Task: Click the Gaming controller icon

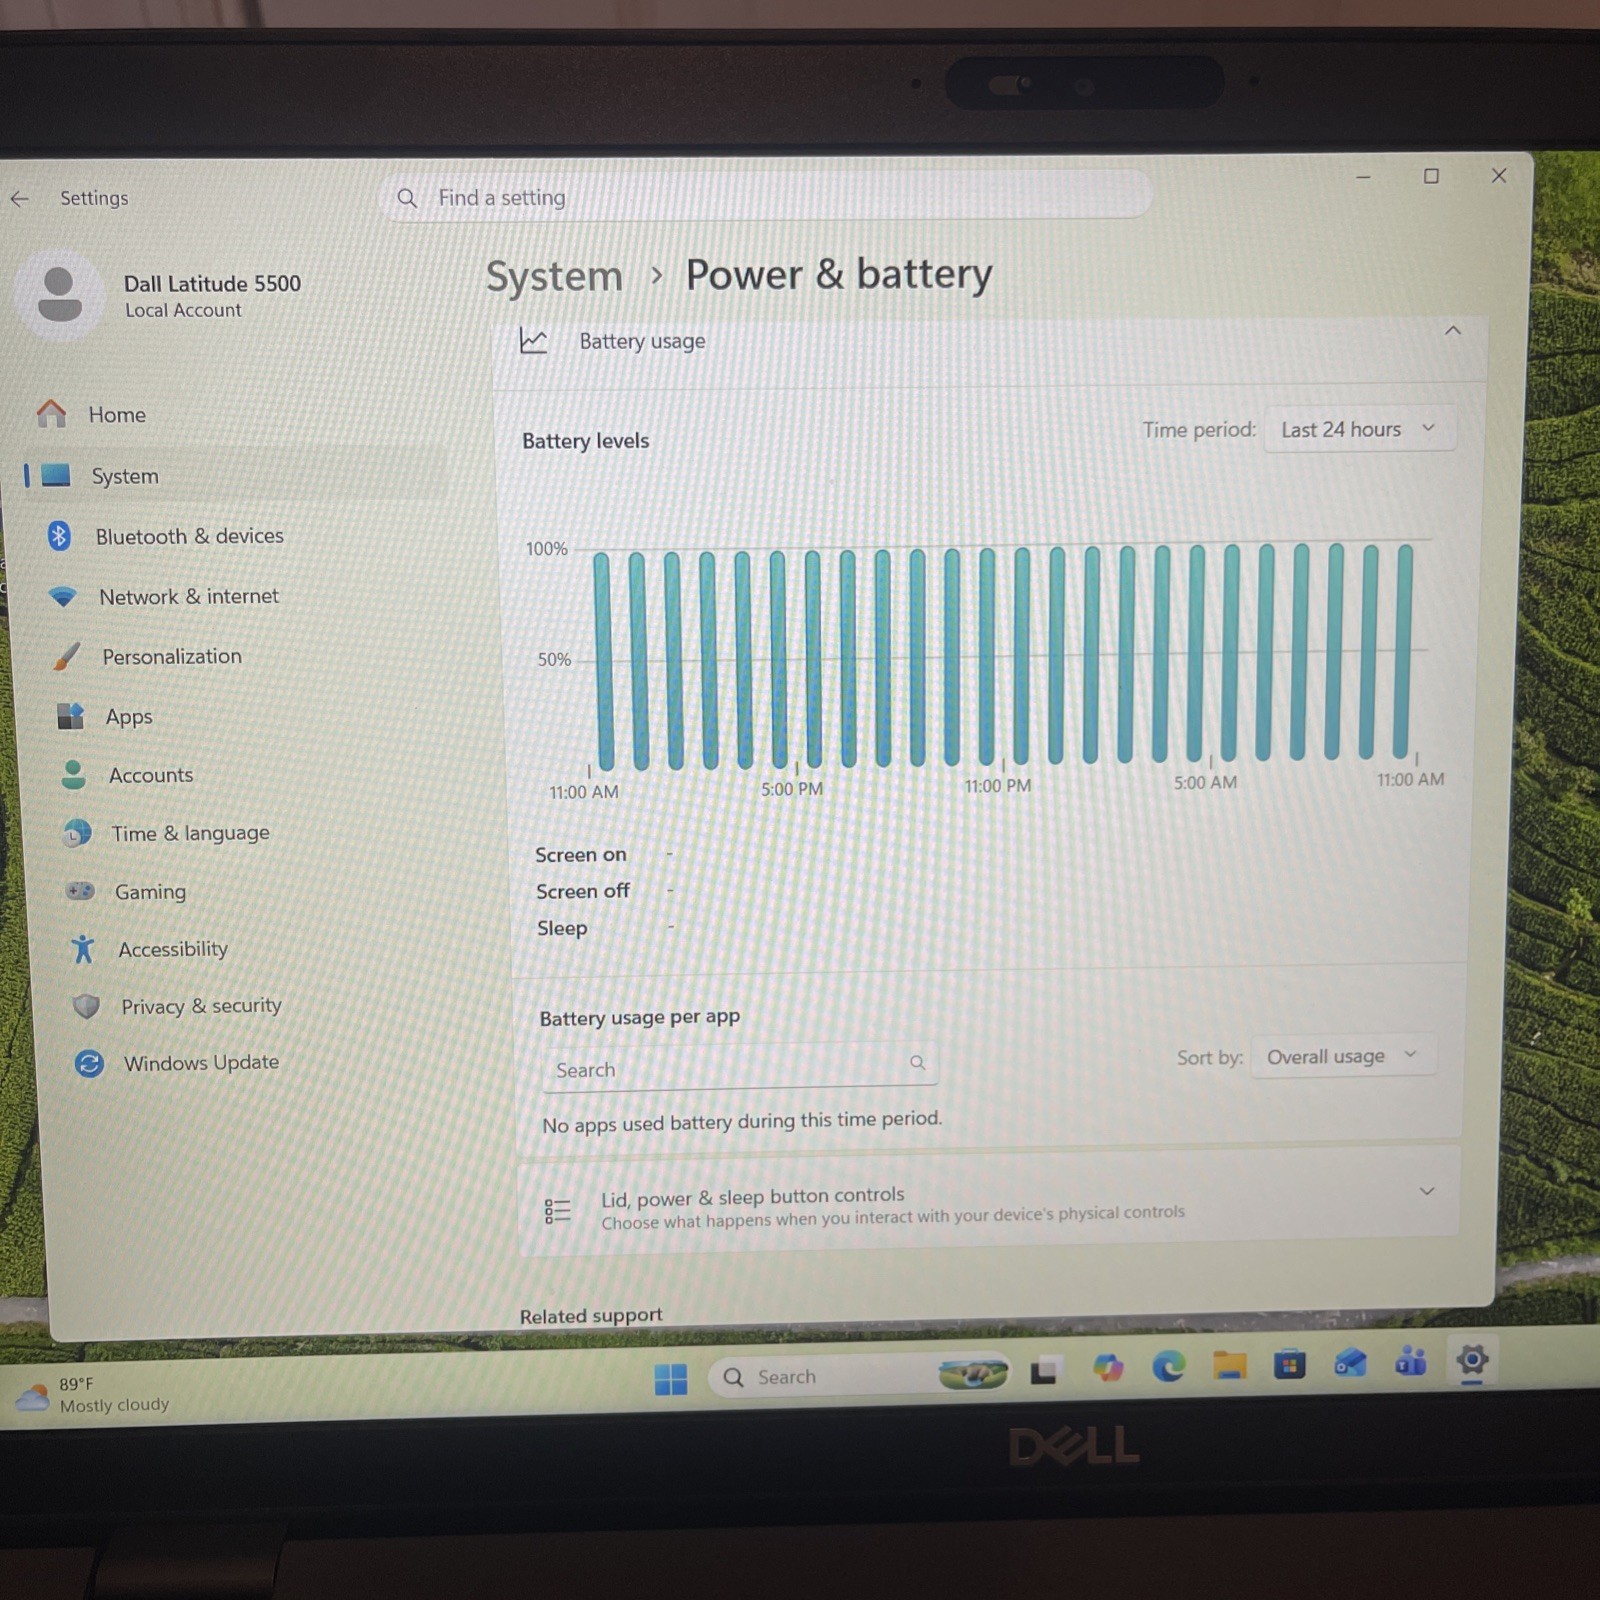Action: coord(80,890)
